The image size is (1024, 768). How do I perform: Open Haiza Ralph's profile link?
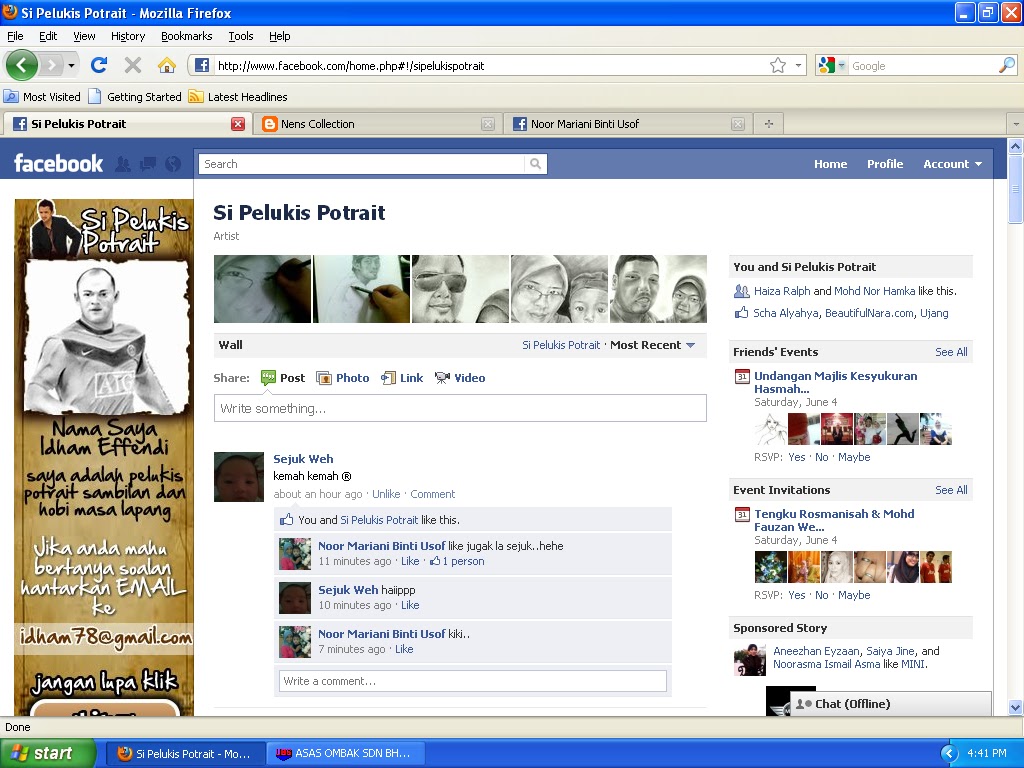(782, 291)
